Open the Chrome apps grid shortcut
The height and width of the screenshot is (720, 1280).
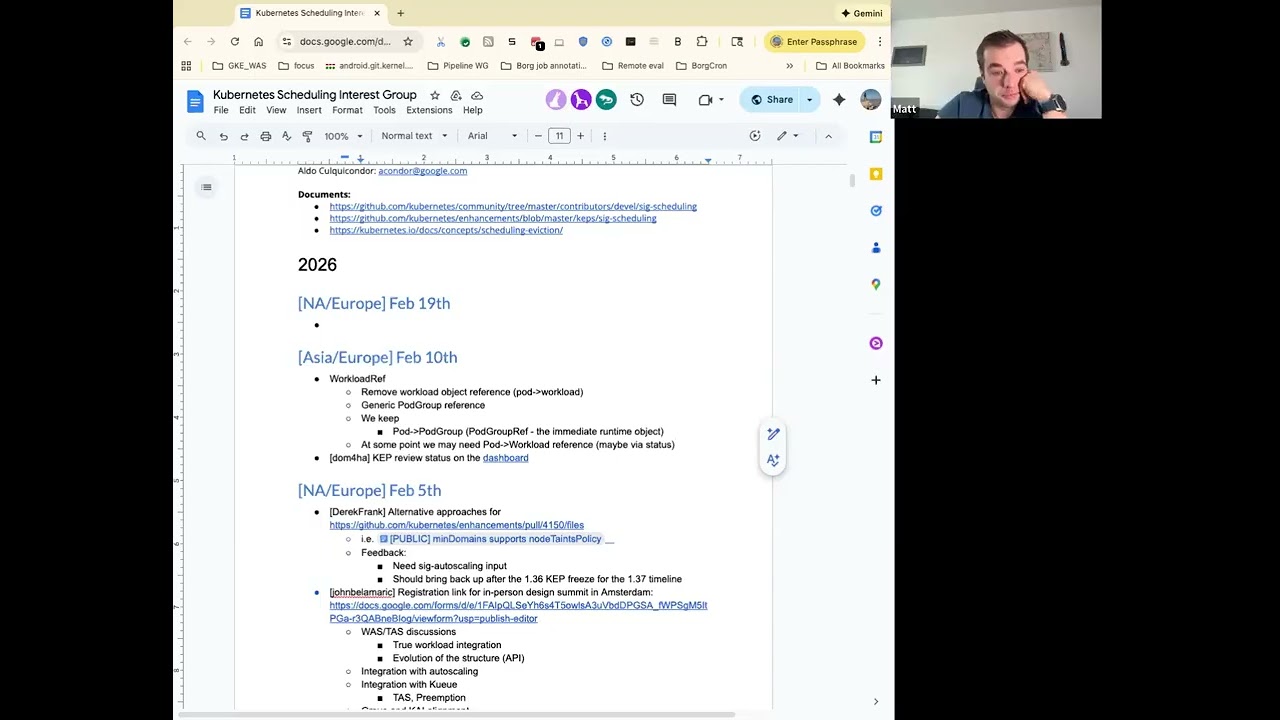(186, 66)
